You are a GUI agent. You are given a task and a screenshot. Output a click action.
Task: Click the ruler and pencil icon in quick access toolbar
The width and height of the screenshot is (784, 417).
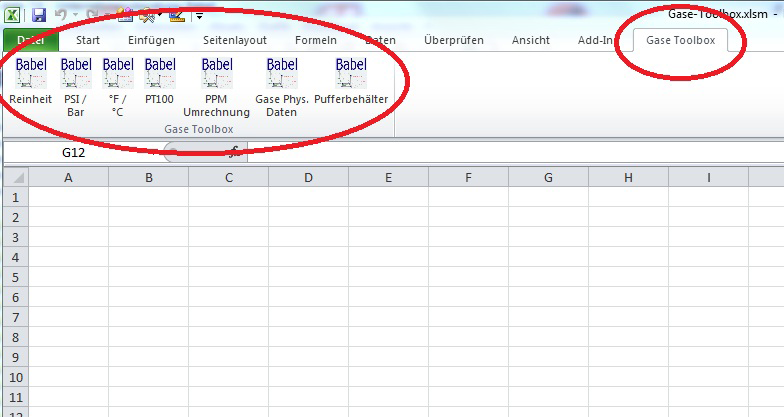176,15
